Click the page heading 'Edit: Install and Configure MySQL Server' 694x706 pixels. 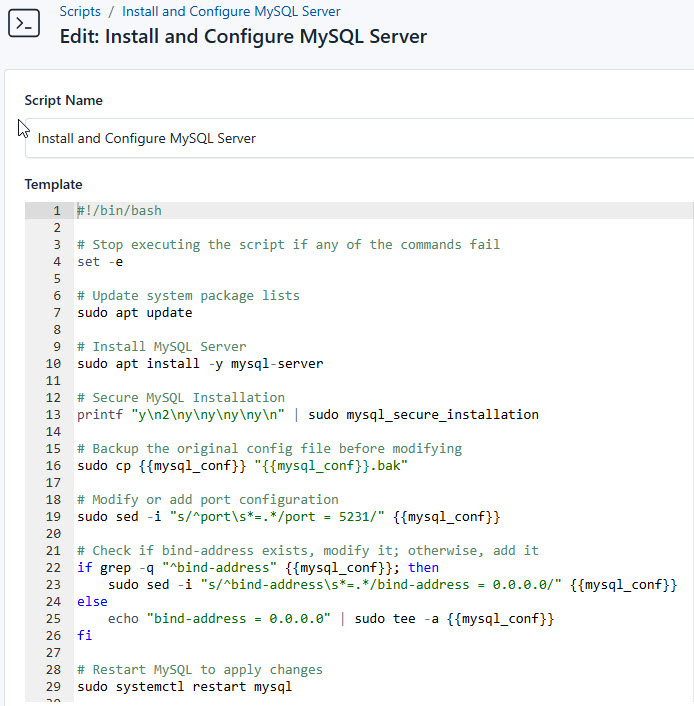[x=243, y=36]
